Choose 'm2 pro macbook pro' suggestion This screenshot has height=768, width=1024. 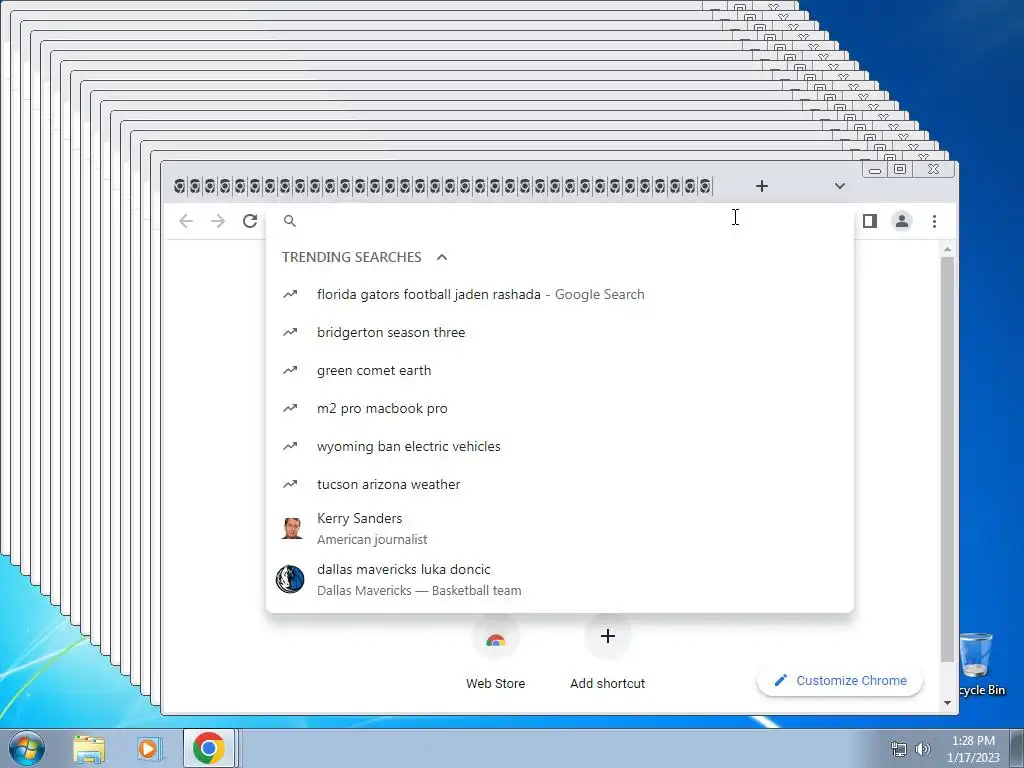tap(560, 408)
